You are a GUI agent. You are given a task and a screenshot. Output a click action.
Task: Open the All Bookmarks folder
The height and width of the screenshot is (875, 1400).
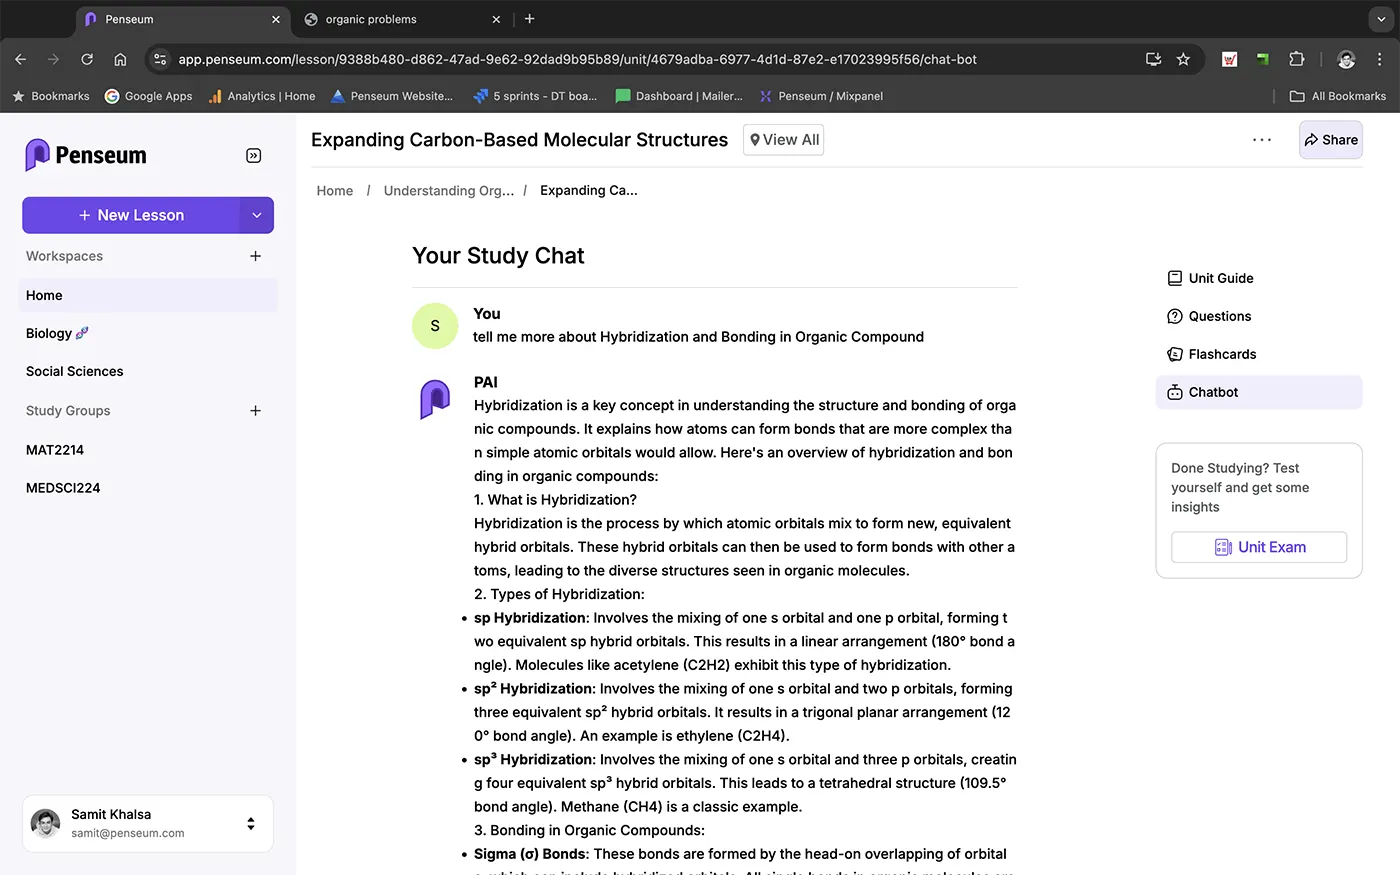(1338, 96)
